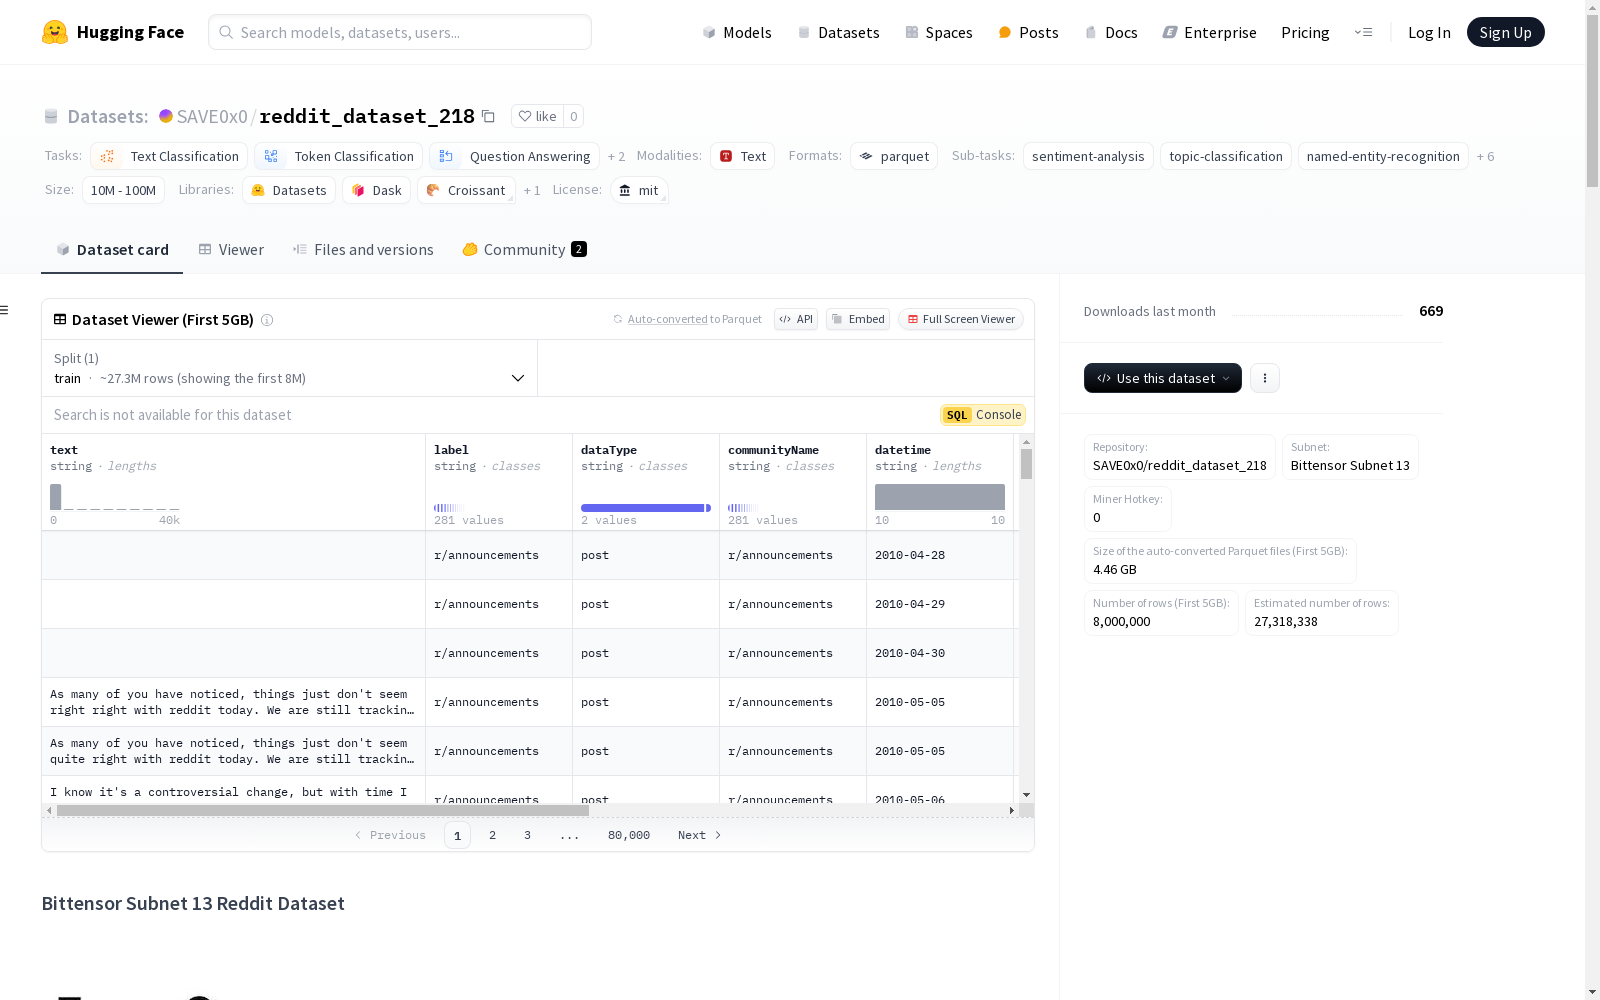This screenshot has width=1600, height=1000.
Task: Click the SAVE0x0 avatar icon
Action: [x=166, y=116]
